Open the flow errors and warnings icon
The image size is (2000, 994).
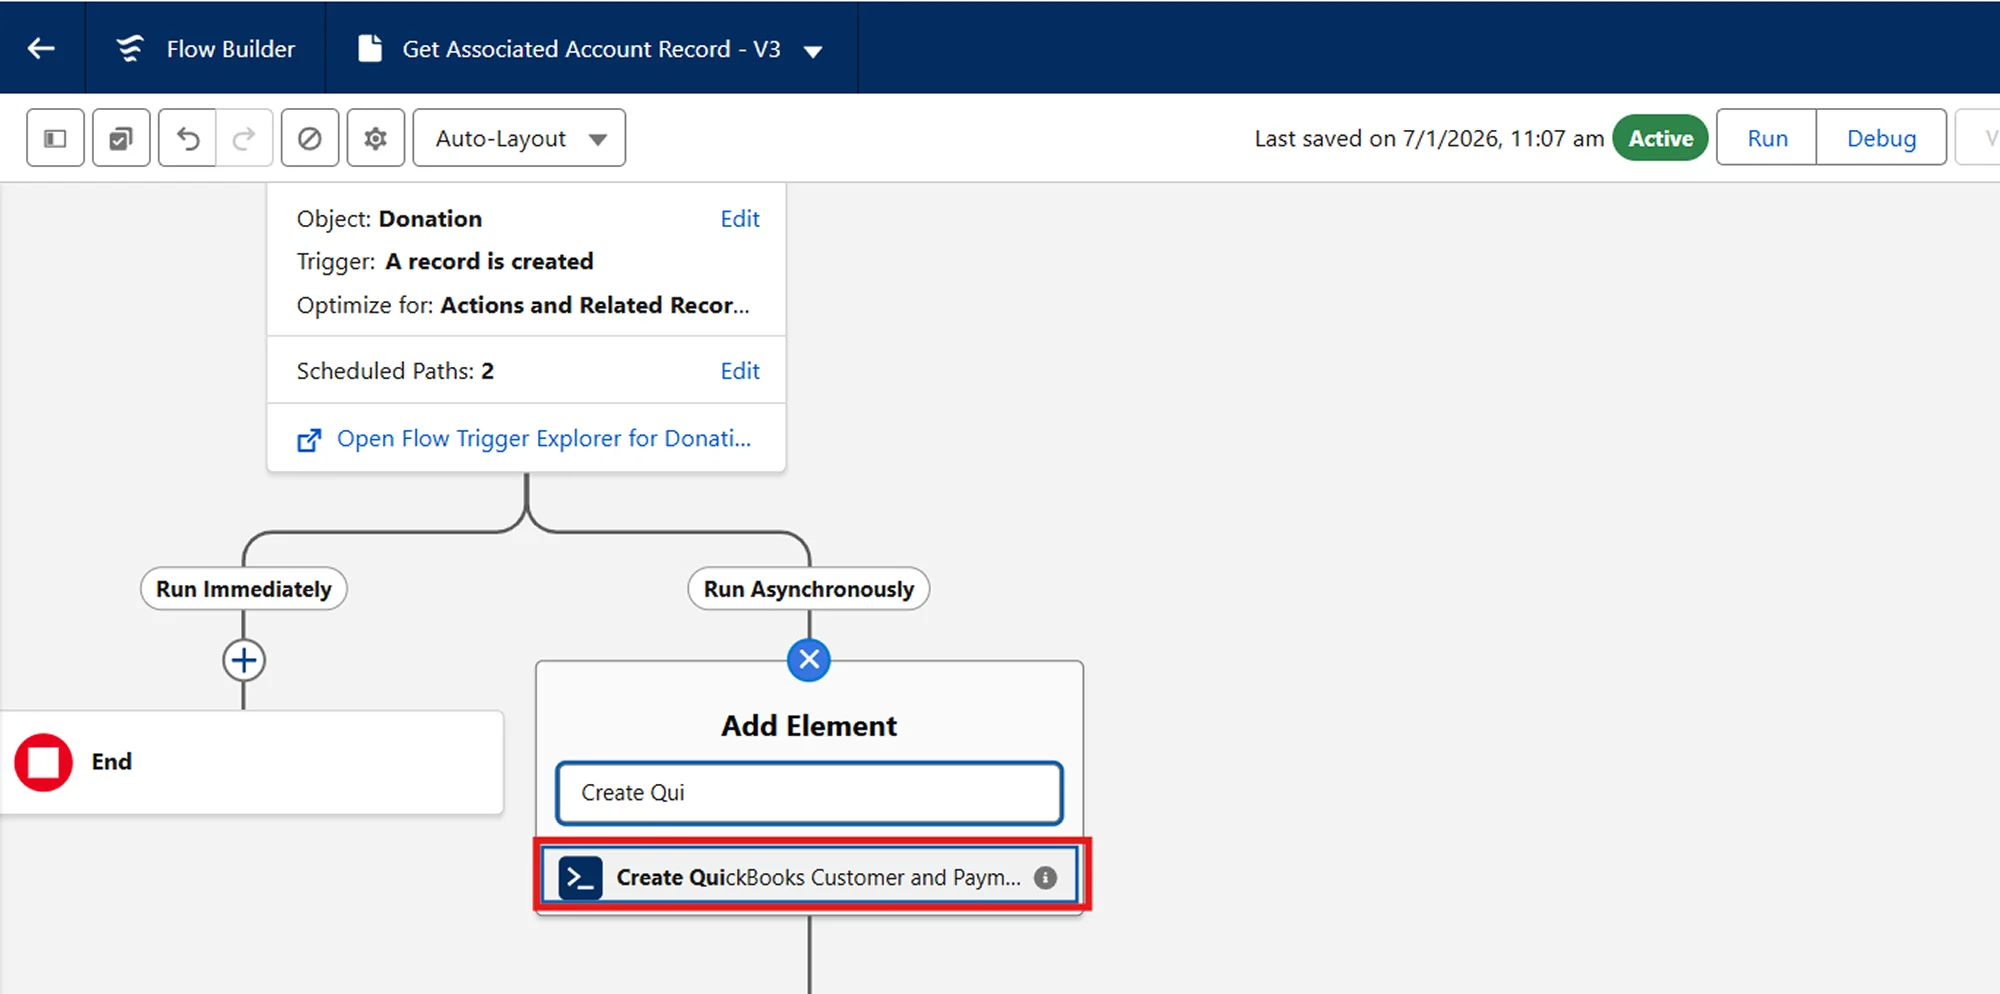click(x=310, y=137)
